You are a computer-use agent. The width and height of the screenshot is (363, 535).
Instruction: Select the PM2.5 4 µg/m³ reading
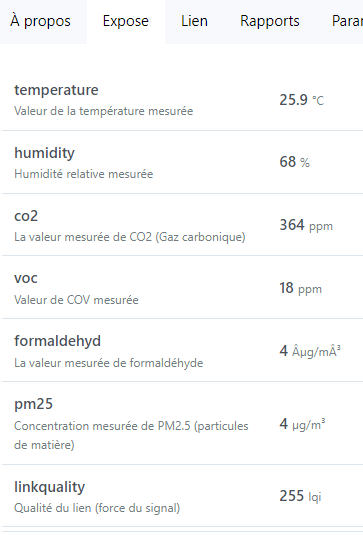(302, 424)
